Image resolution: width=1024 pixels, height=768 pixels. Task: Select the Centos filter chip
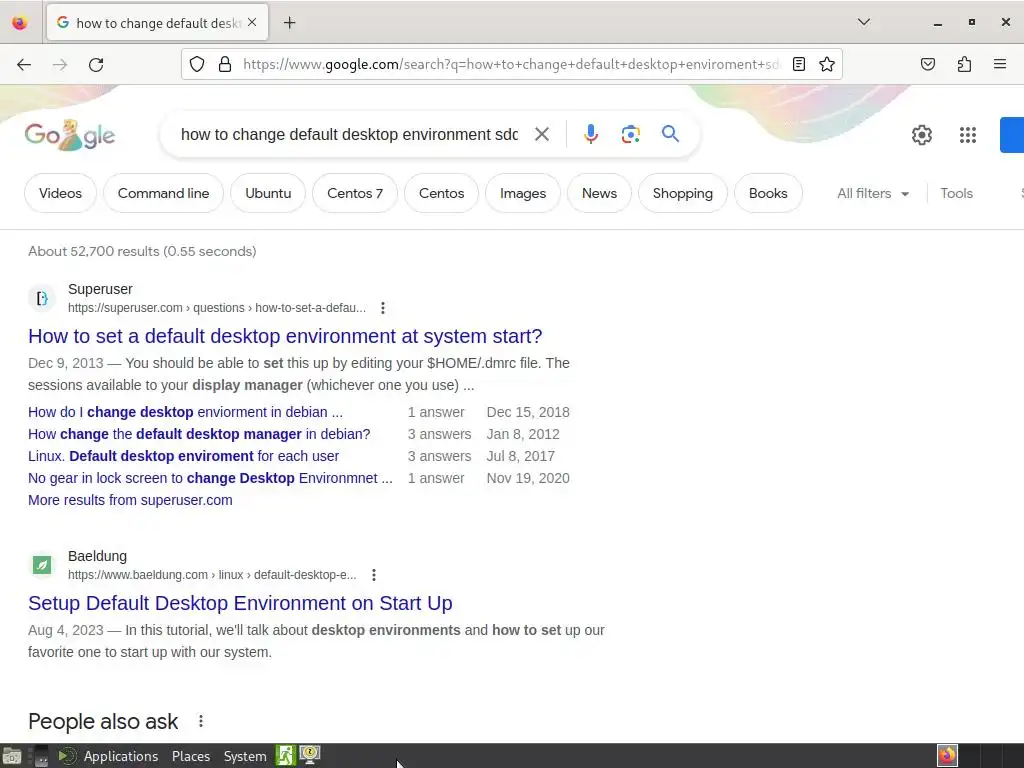441,193
